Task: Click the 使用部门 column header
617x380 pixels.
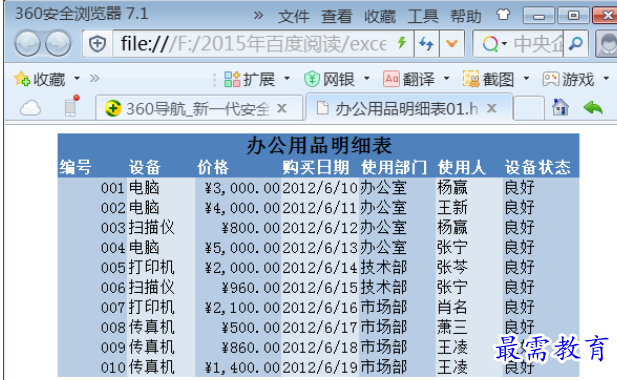Action: pyautogui.click(x=394, y=167)
